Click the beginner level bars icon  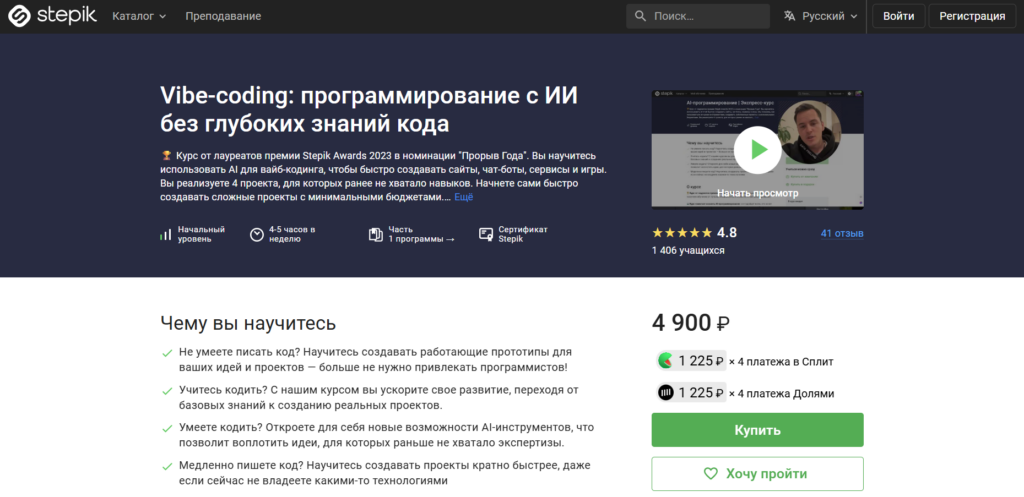[x=165, y=234]
